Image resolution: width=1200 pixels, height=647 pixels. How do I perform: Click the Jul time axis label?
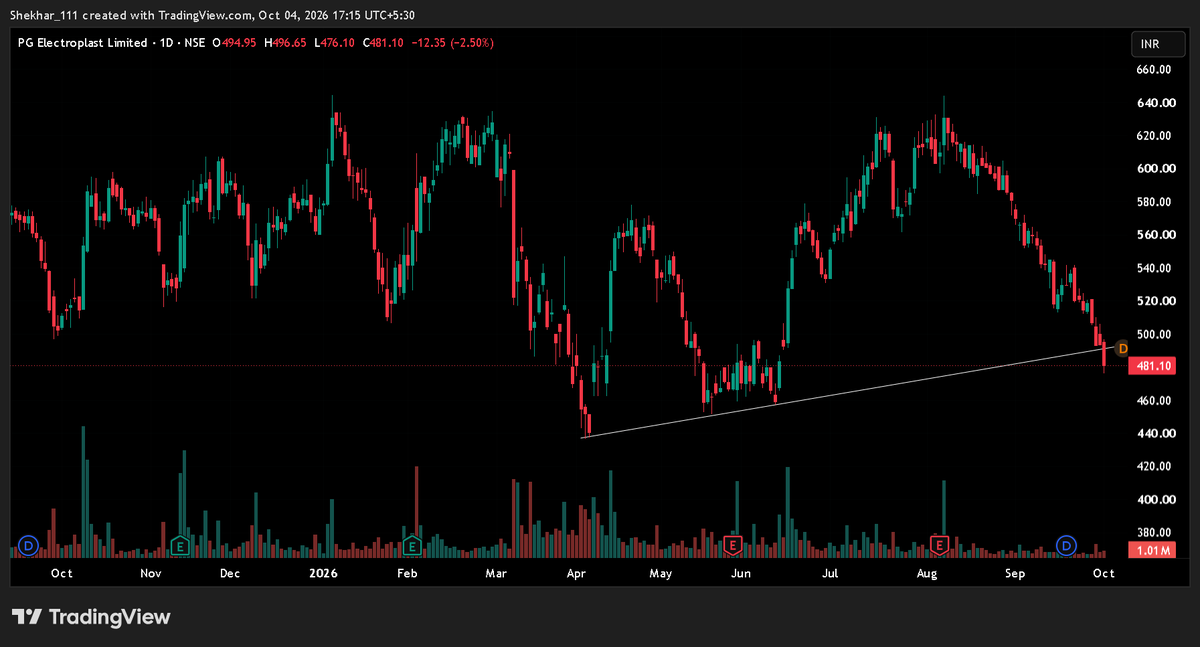830,574
